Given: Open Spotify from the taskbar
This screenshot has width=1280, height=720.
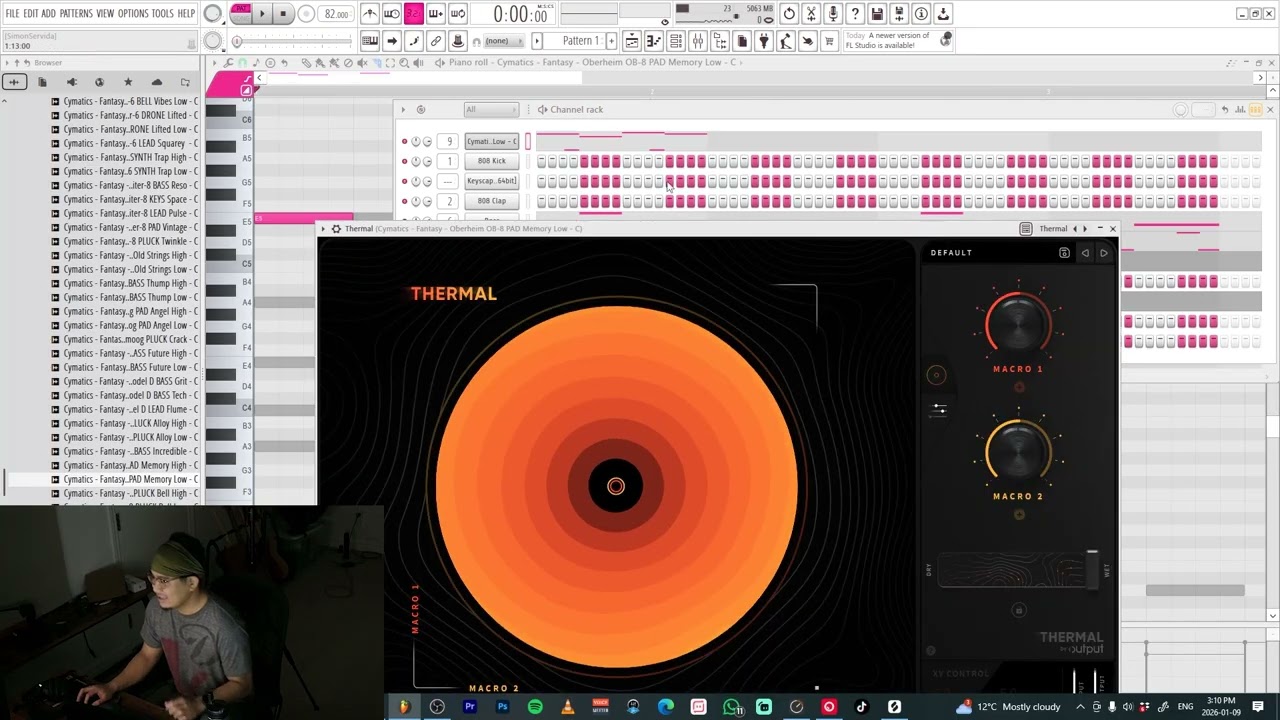Looking at the screenshot, I should point(535,707).
